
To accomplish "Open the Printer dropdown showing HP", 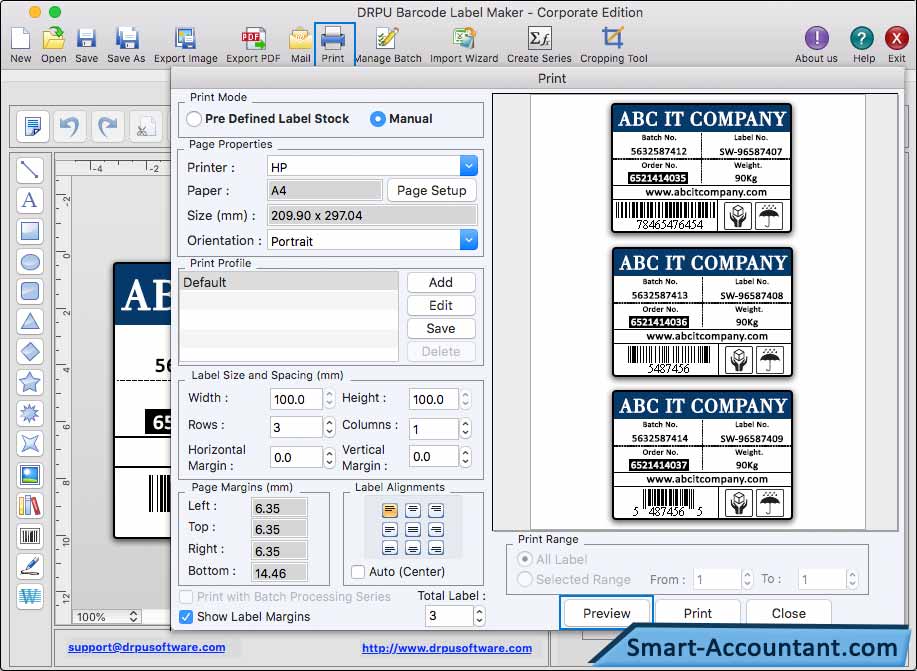I will 372,167.
